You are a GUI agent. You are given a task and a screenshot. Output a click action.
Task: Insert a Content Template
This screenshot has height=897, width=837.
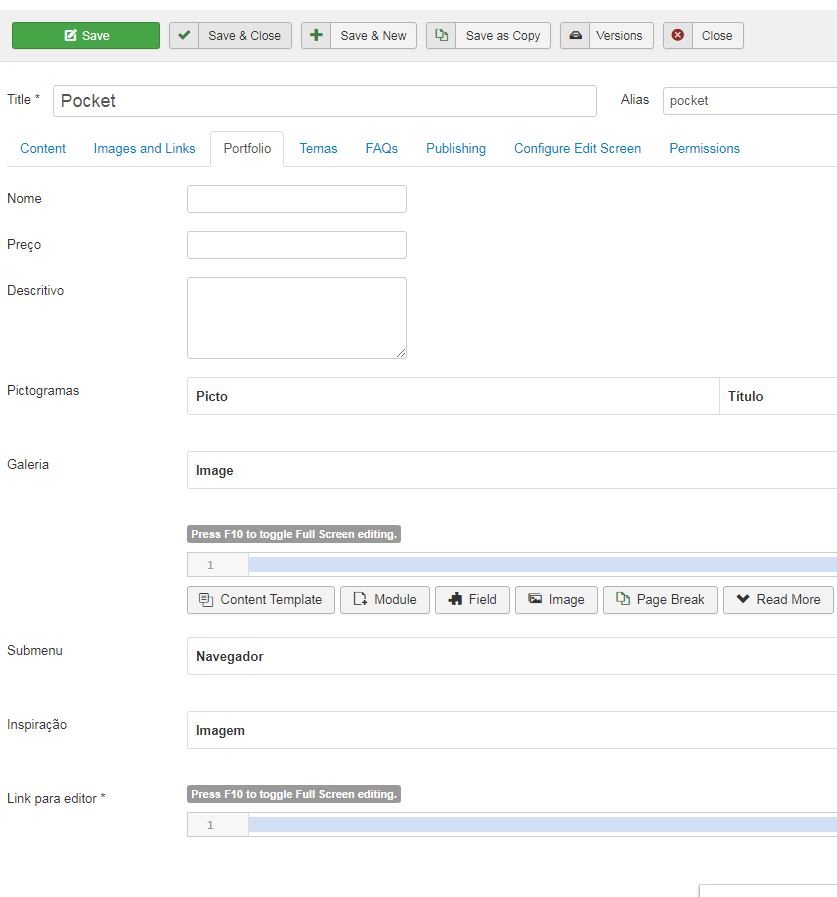click(261, 600)
